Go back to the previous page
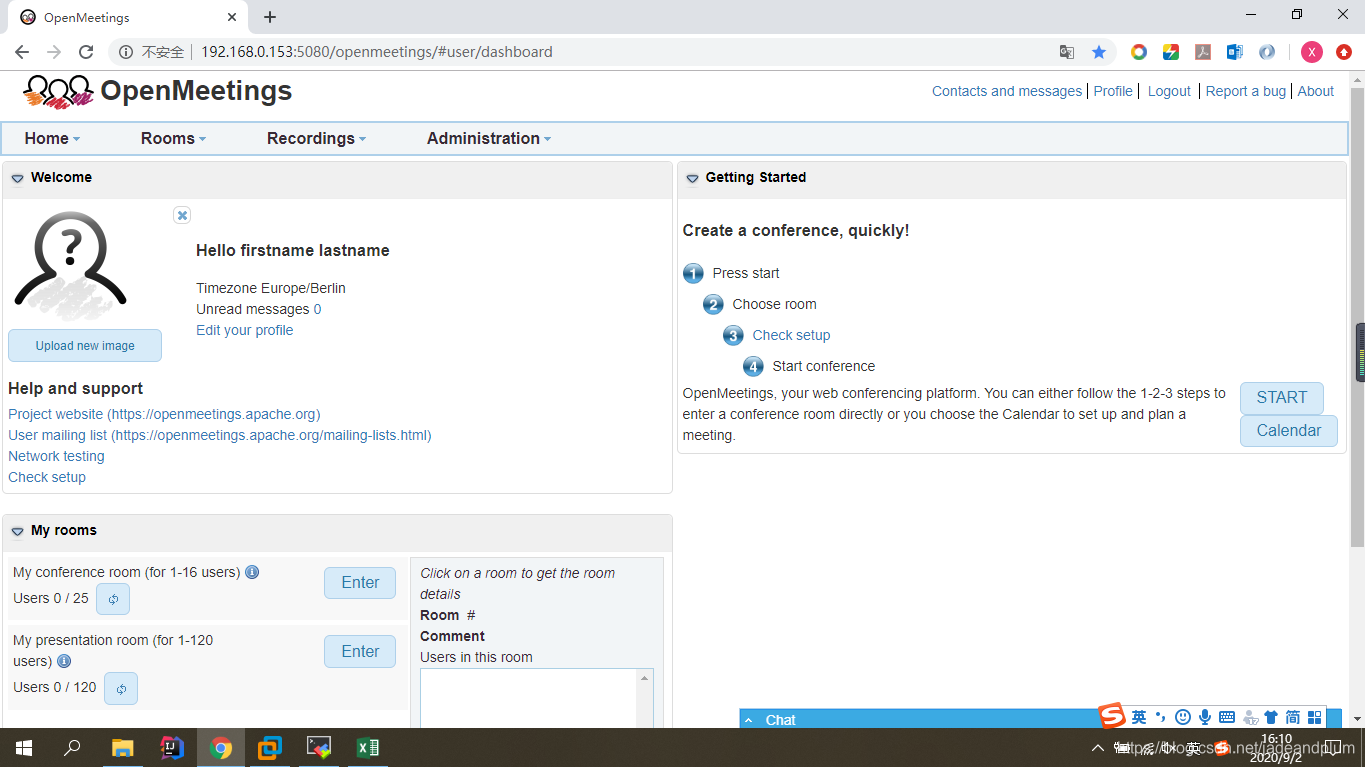This screenshot has width=1365, height=767. 22,52
